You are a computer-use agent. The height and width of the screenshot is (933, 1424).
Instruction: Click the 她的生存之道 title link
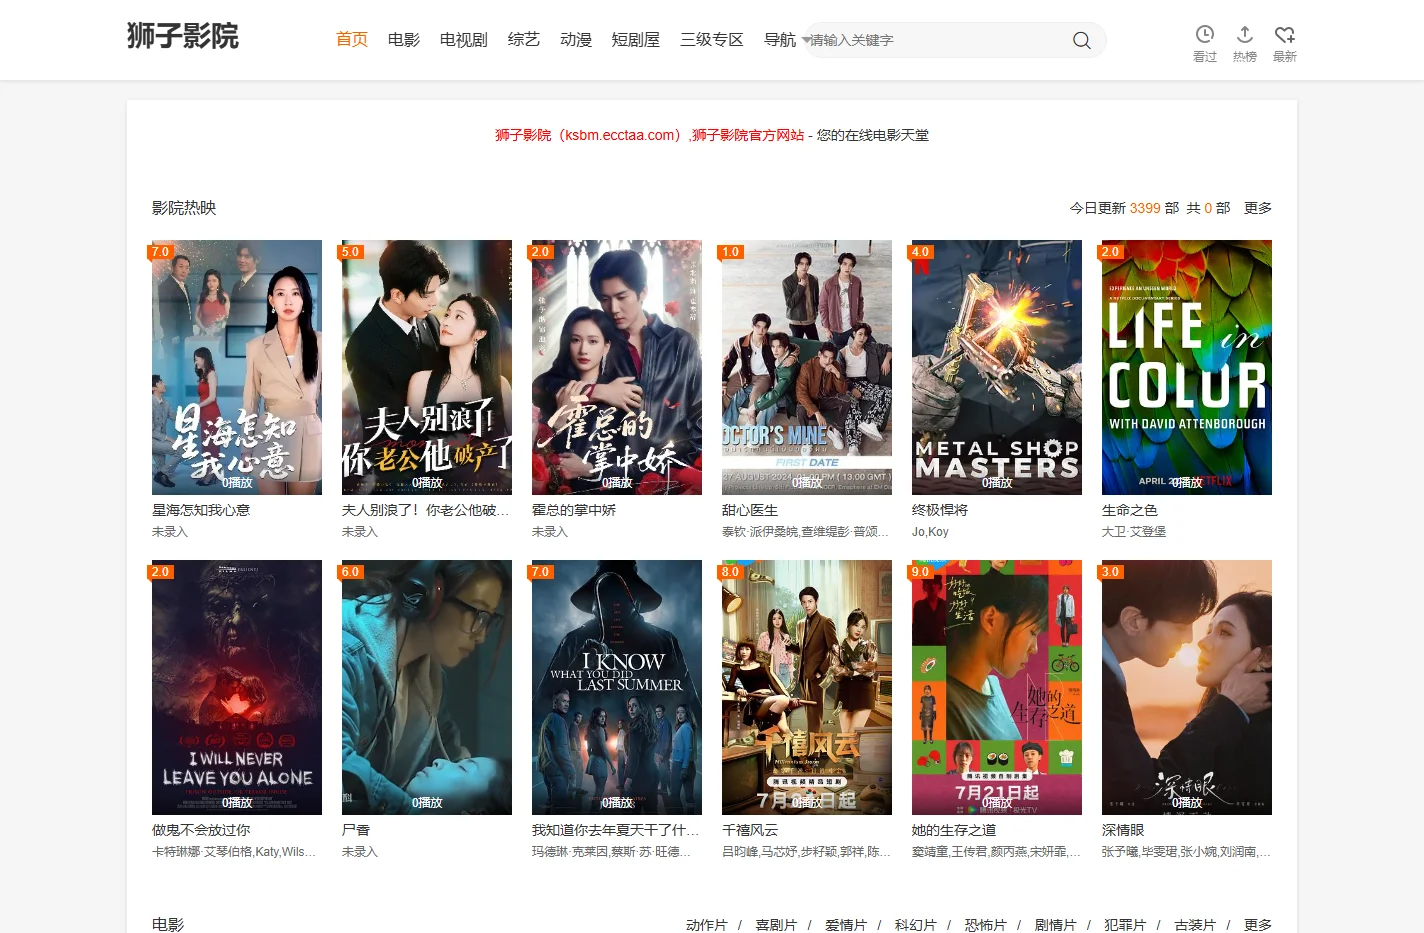click(x=954, y=830)
